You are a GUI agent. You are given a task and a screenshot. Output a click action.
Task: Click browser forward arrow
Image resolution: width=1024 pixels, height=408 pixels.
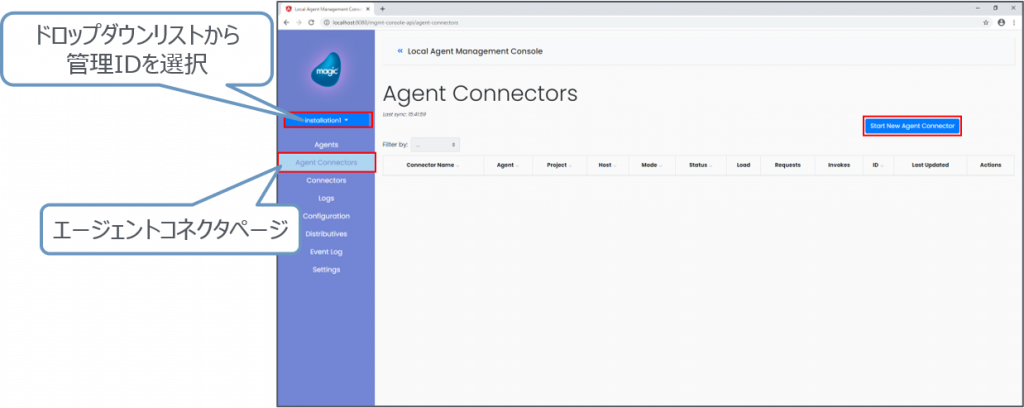point(298,21)
